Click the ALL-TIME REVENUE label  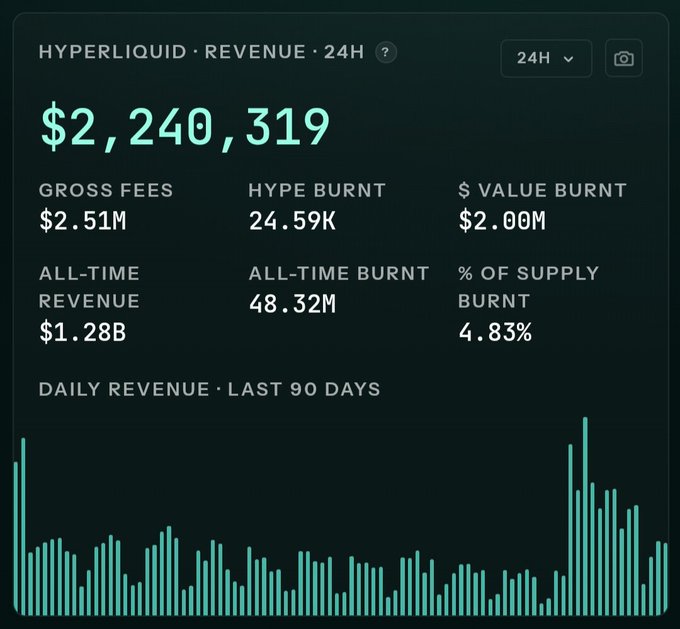click(x=89, y=287)
